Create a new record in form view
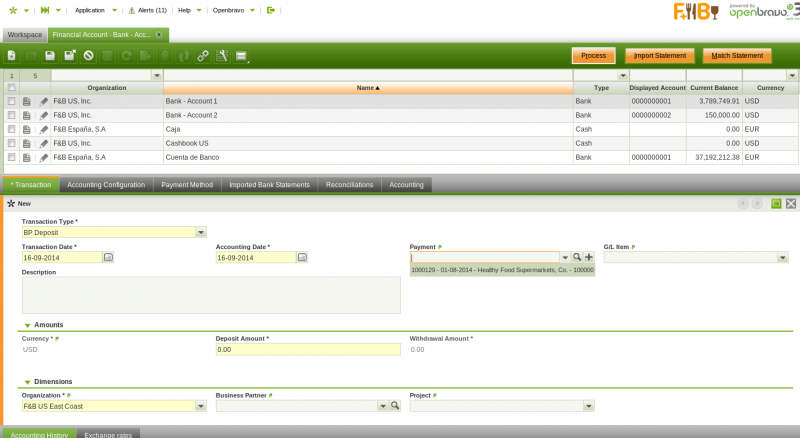Image resolution: width=800 pixels, height=438 pixels. coord(12,56)
